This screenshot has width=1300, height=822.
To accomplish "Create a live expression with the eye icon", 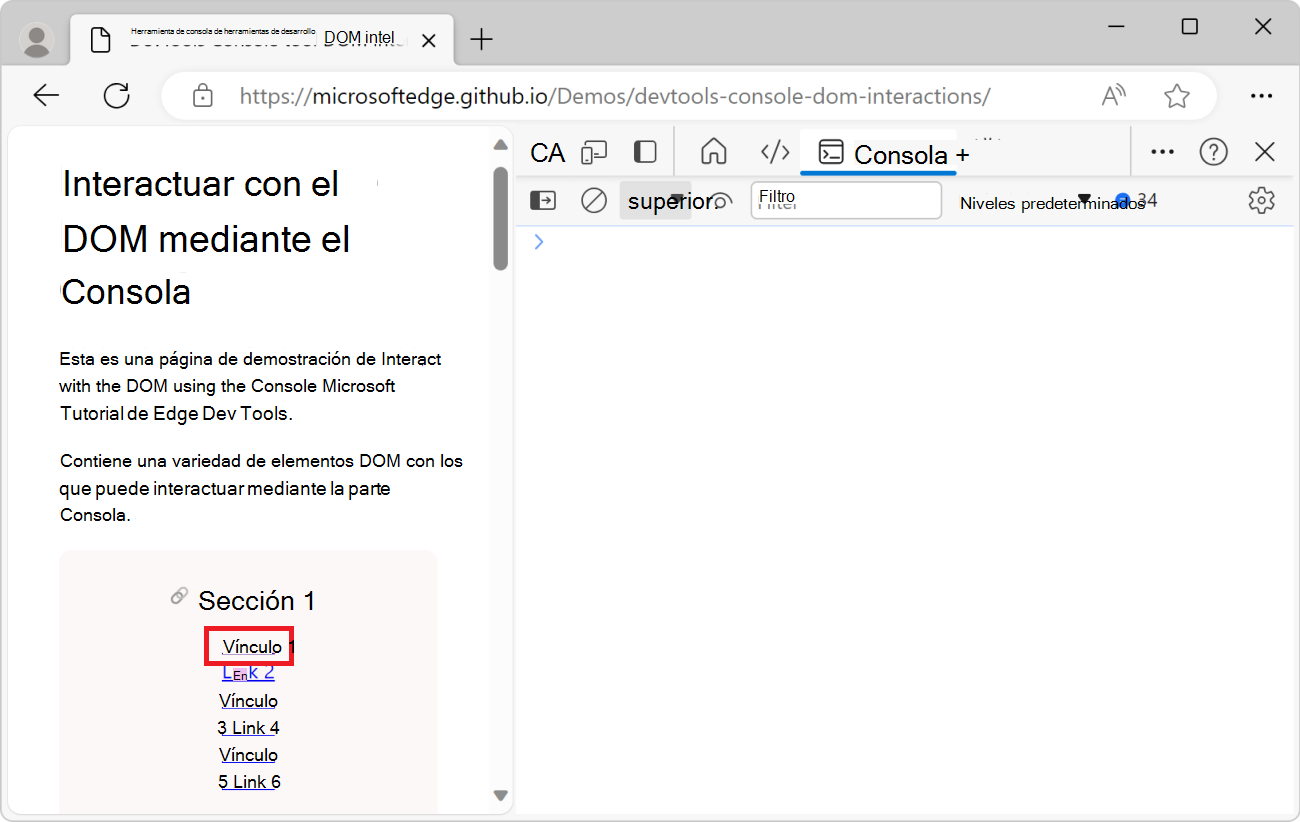I will coord(721,200).
